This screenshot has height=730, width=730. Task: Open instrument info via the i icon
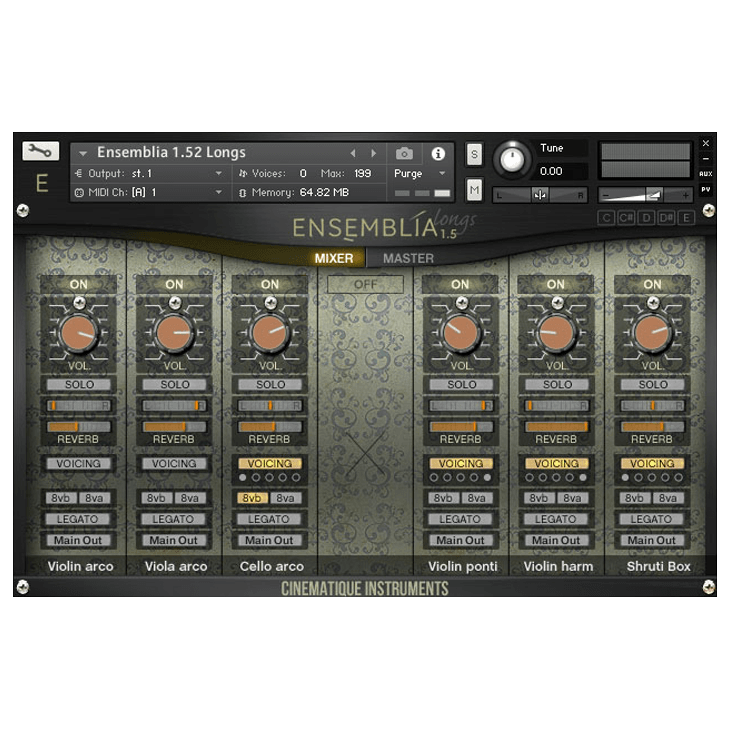438,153
